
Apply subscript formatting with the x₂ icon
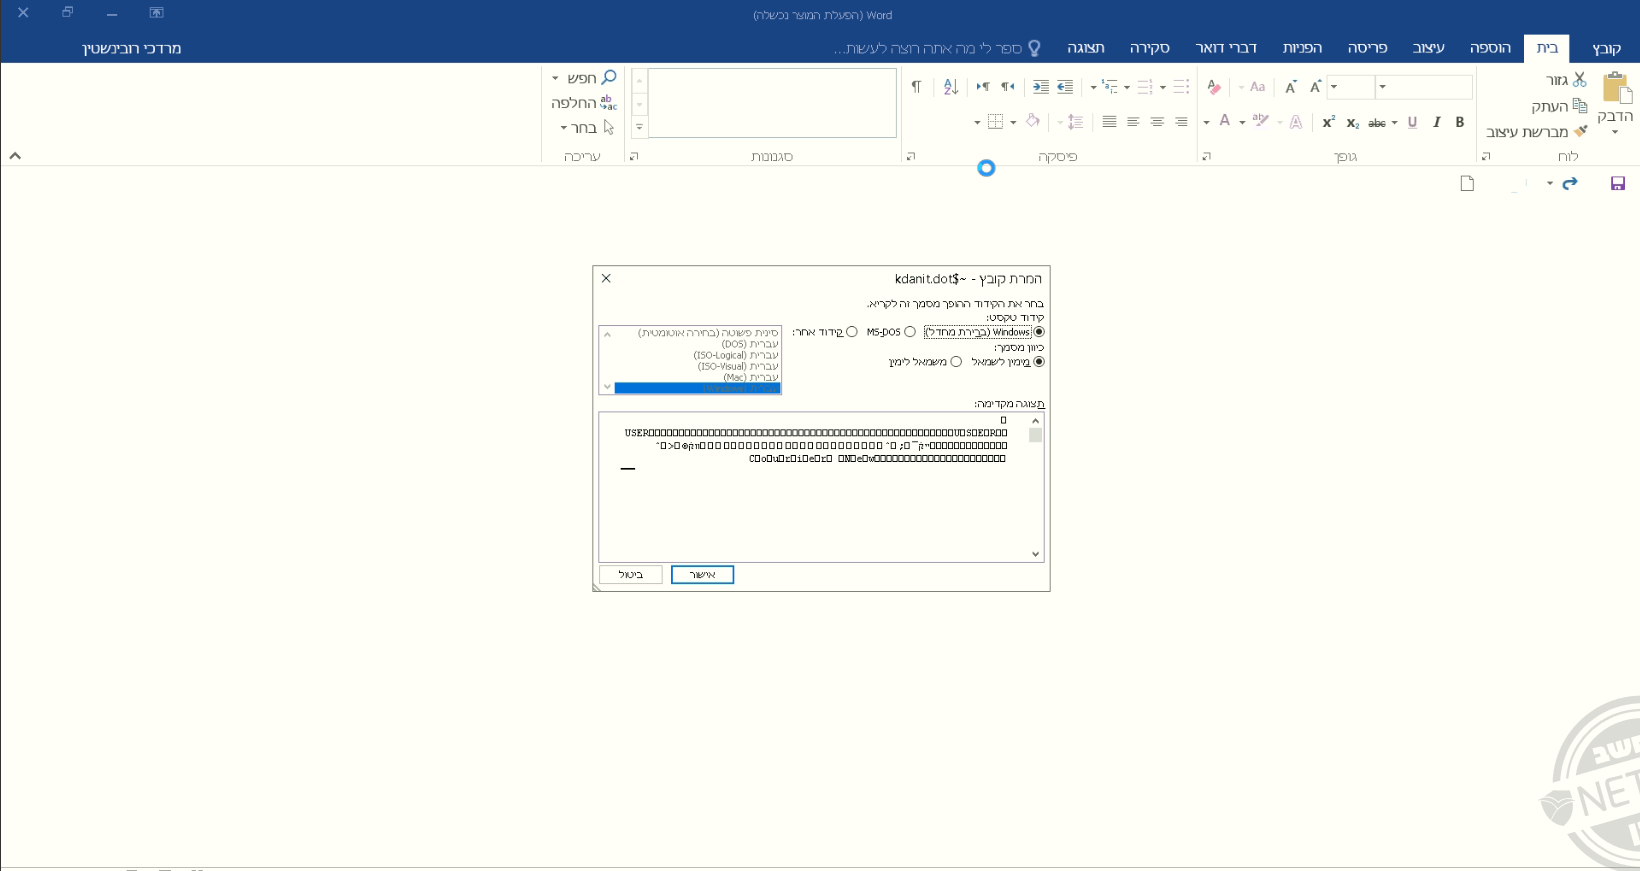pyautogui.click(x=1353, y=123)
